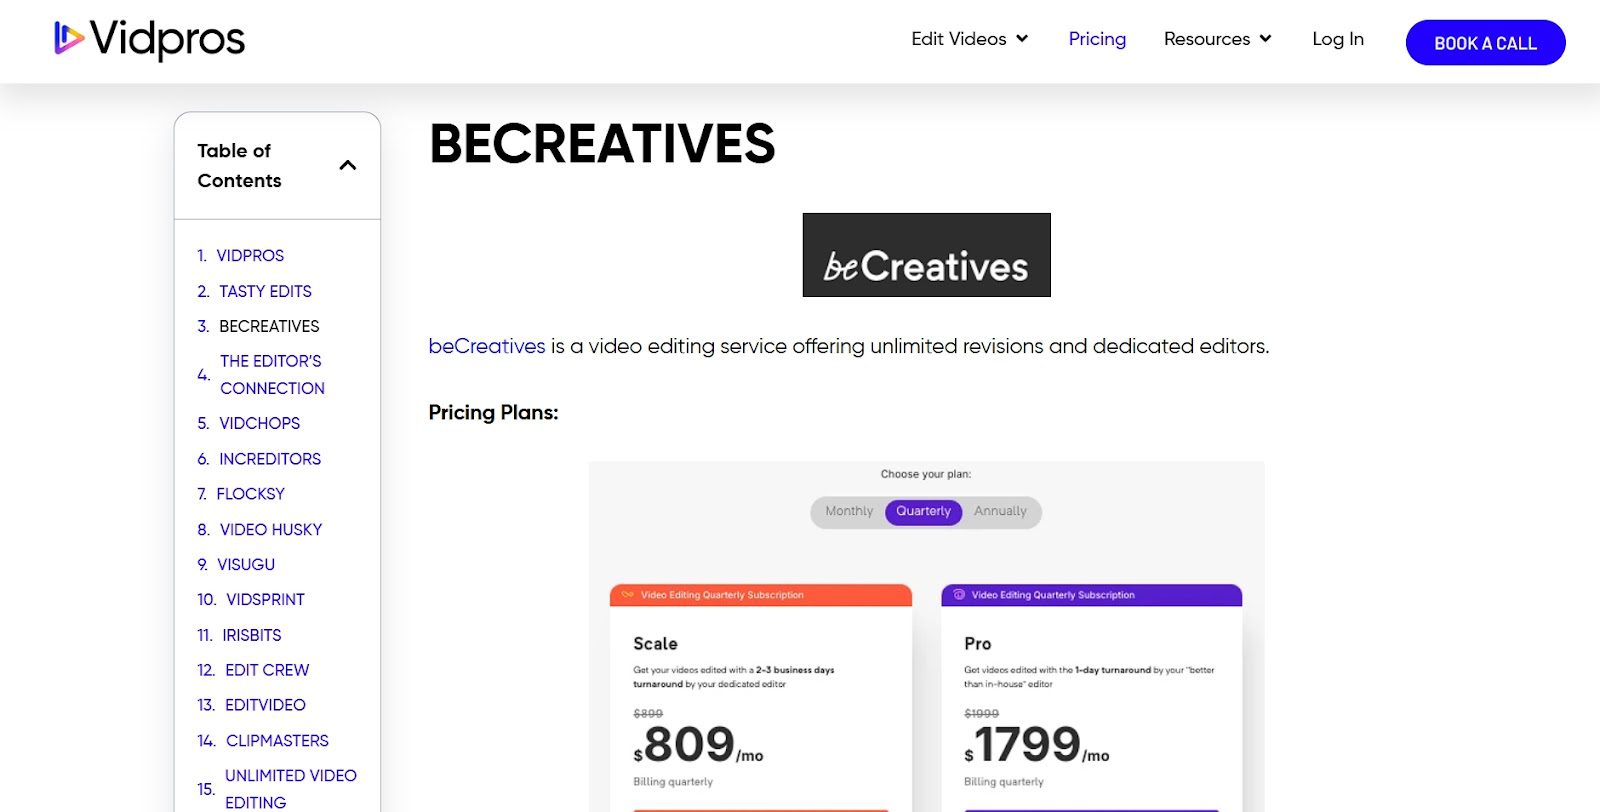Select the Monthly billing option
The height and width of the screenshot is (812, 1600).
click(849, 511)
